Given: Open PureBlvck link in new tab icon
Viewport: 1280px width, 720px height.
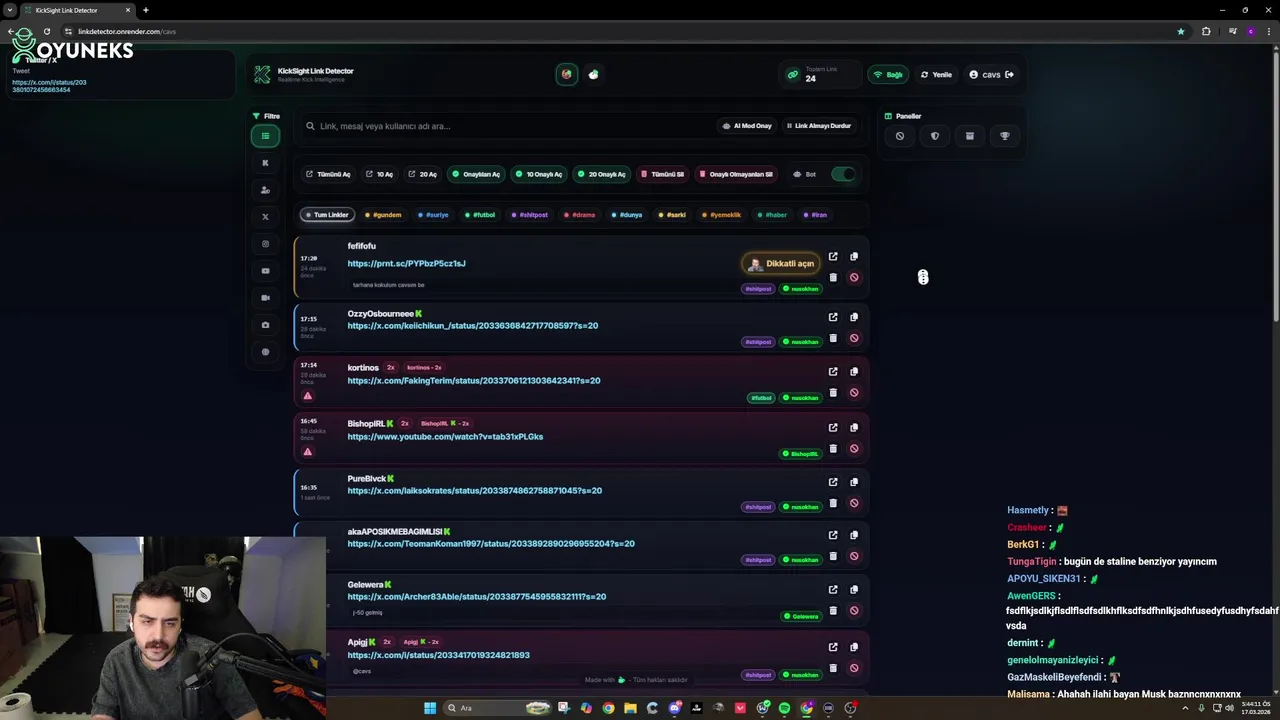Looking at the screenshot, I should coord(833,482).
